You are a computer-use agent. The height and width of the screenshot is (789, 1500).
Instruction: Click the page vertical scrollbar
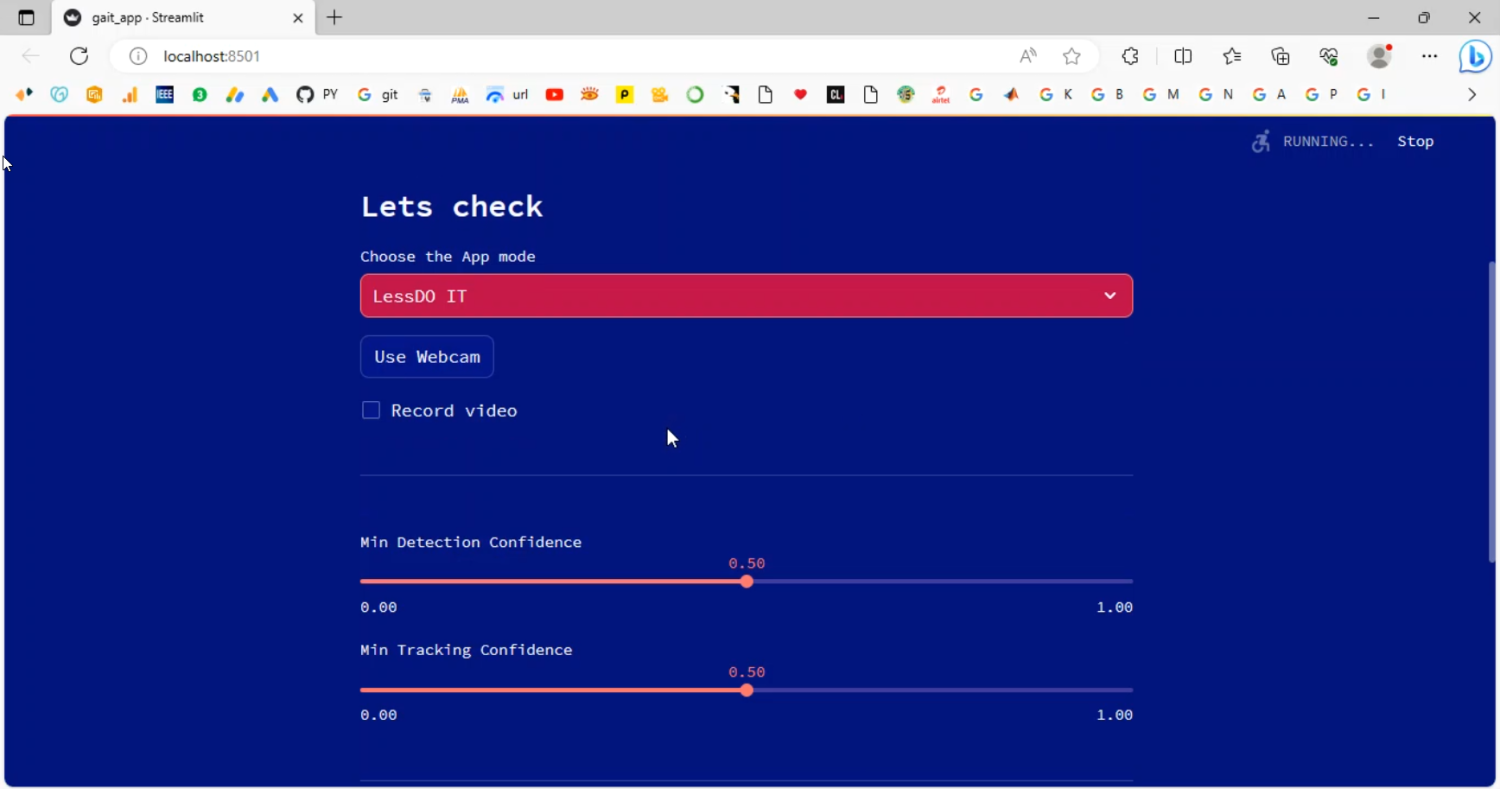[x=1492, y=410]
